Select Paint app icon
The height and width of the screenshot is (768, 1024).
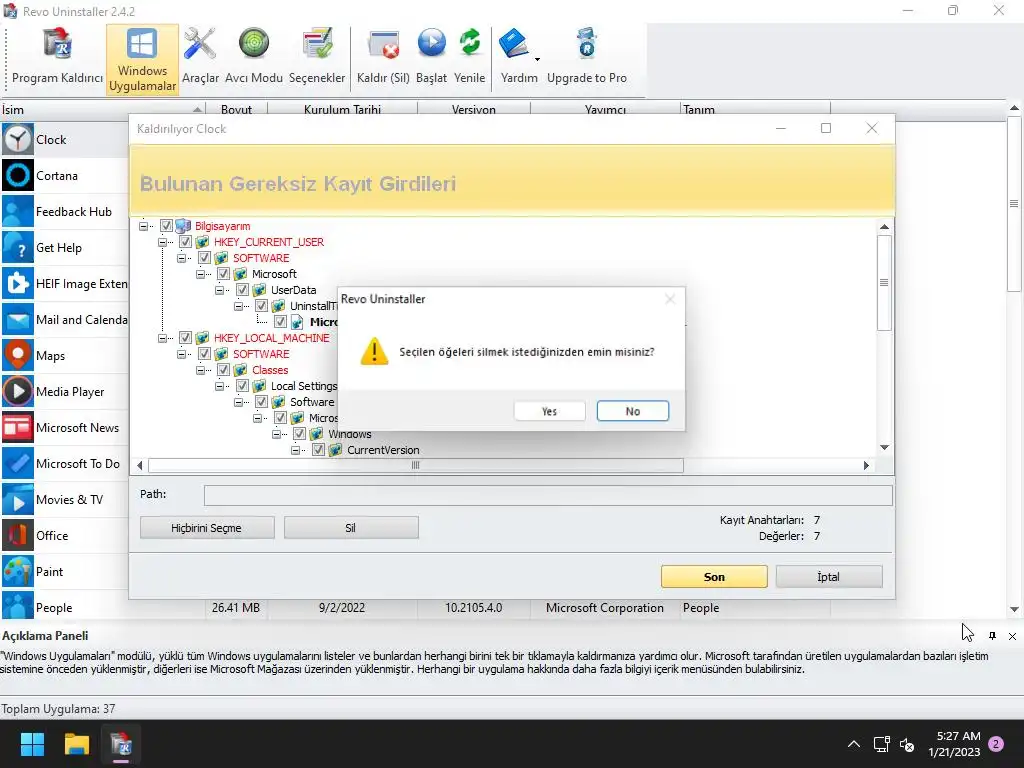(x=18, y=571)
